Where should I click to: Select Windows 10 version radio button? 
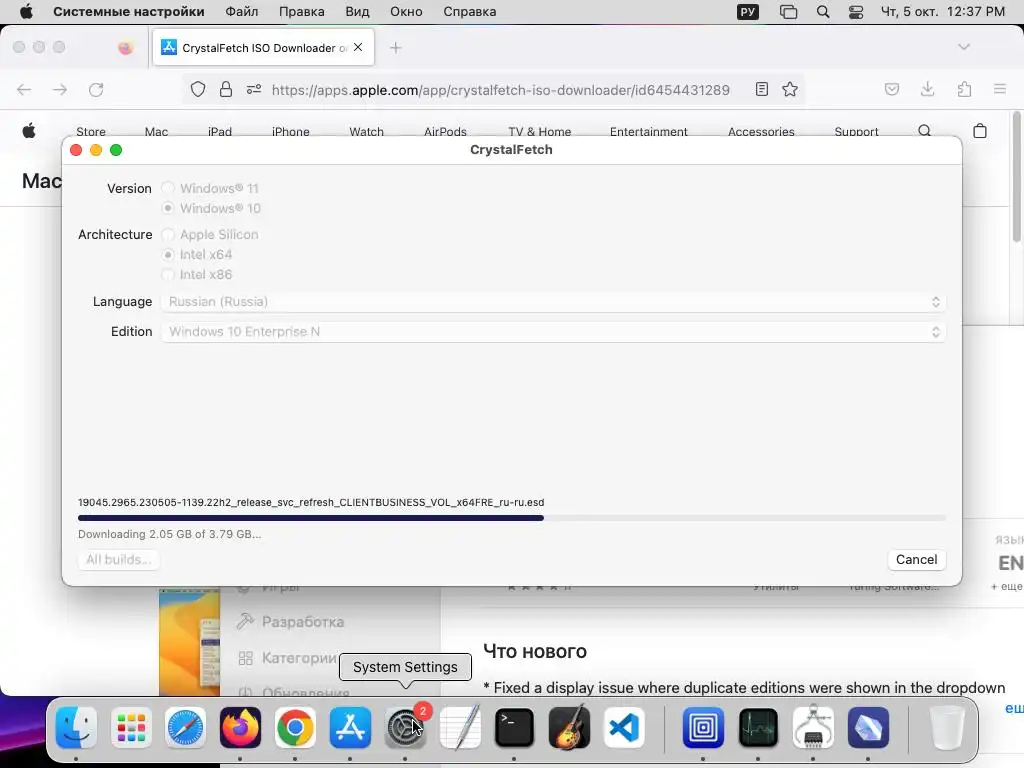tap(168, 208)
